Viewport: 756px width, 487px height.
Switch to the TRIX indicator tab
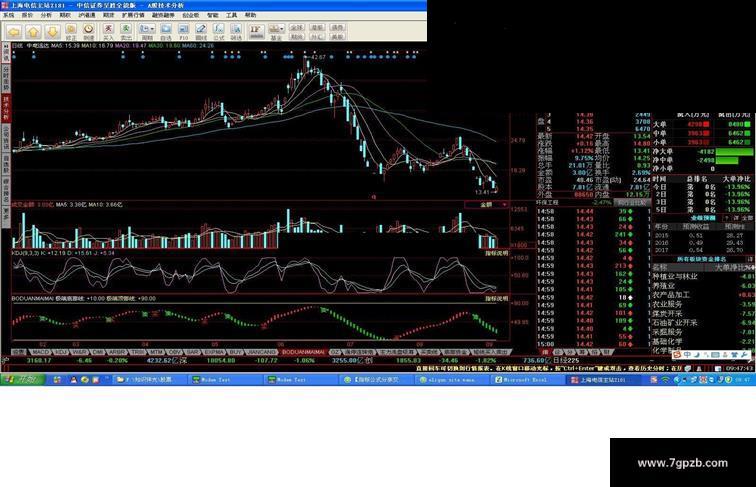[138, 352]
